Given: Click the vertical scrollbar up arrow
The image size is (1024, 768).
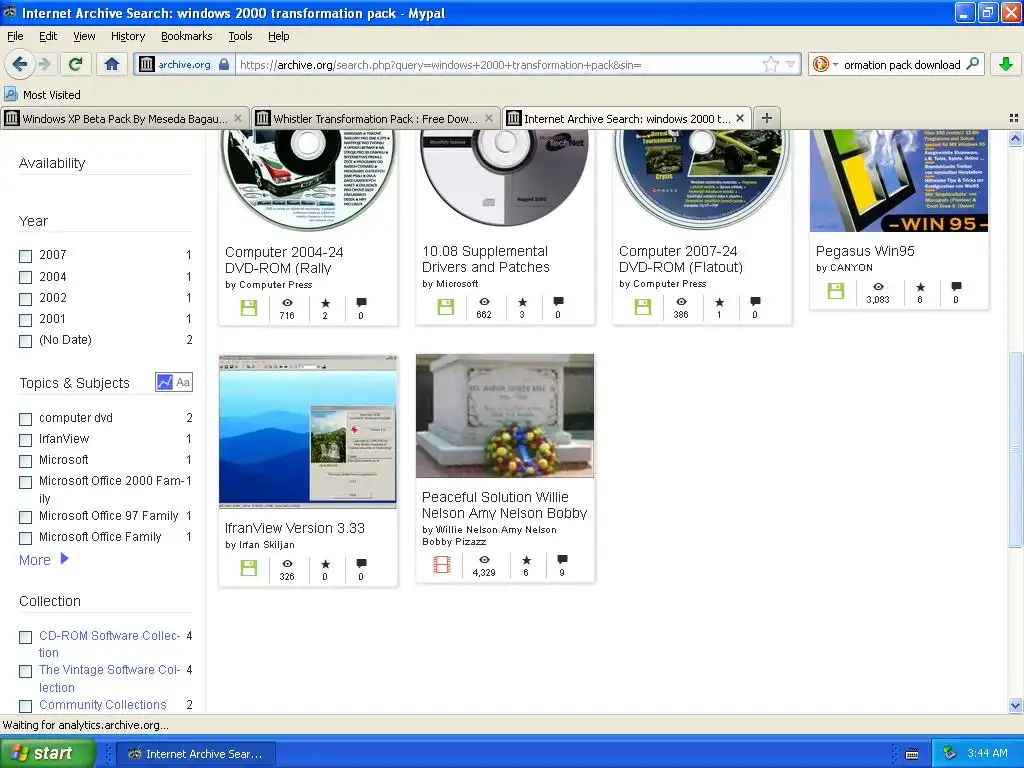Looking at the screenshot, I should (1015, 138).
